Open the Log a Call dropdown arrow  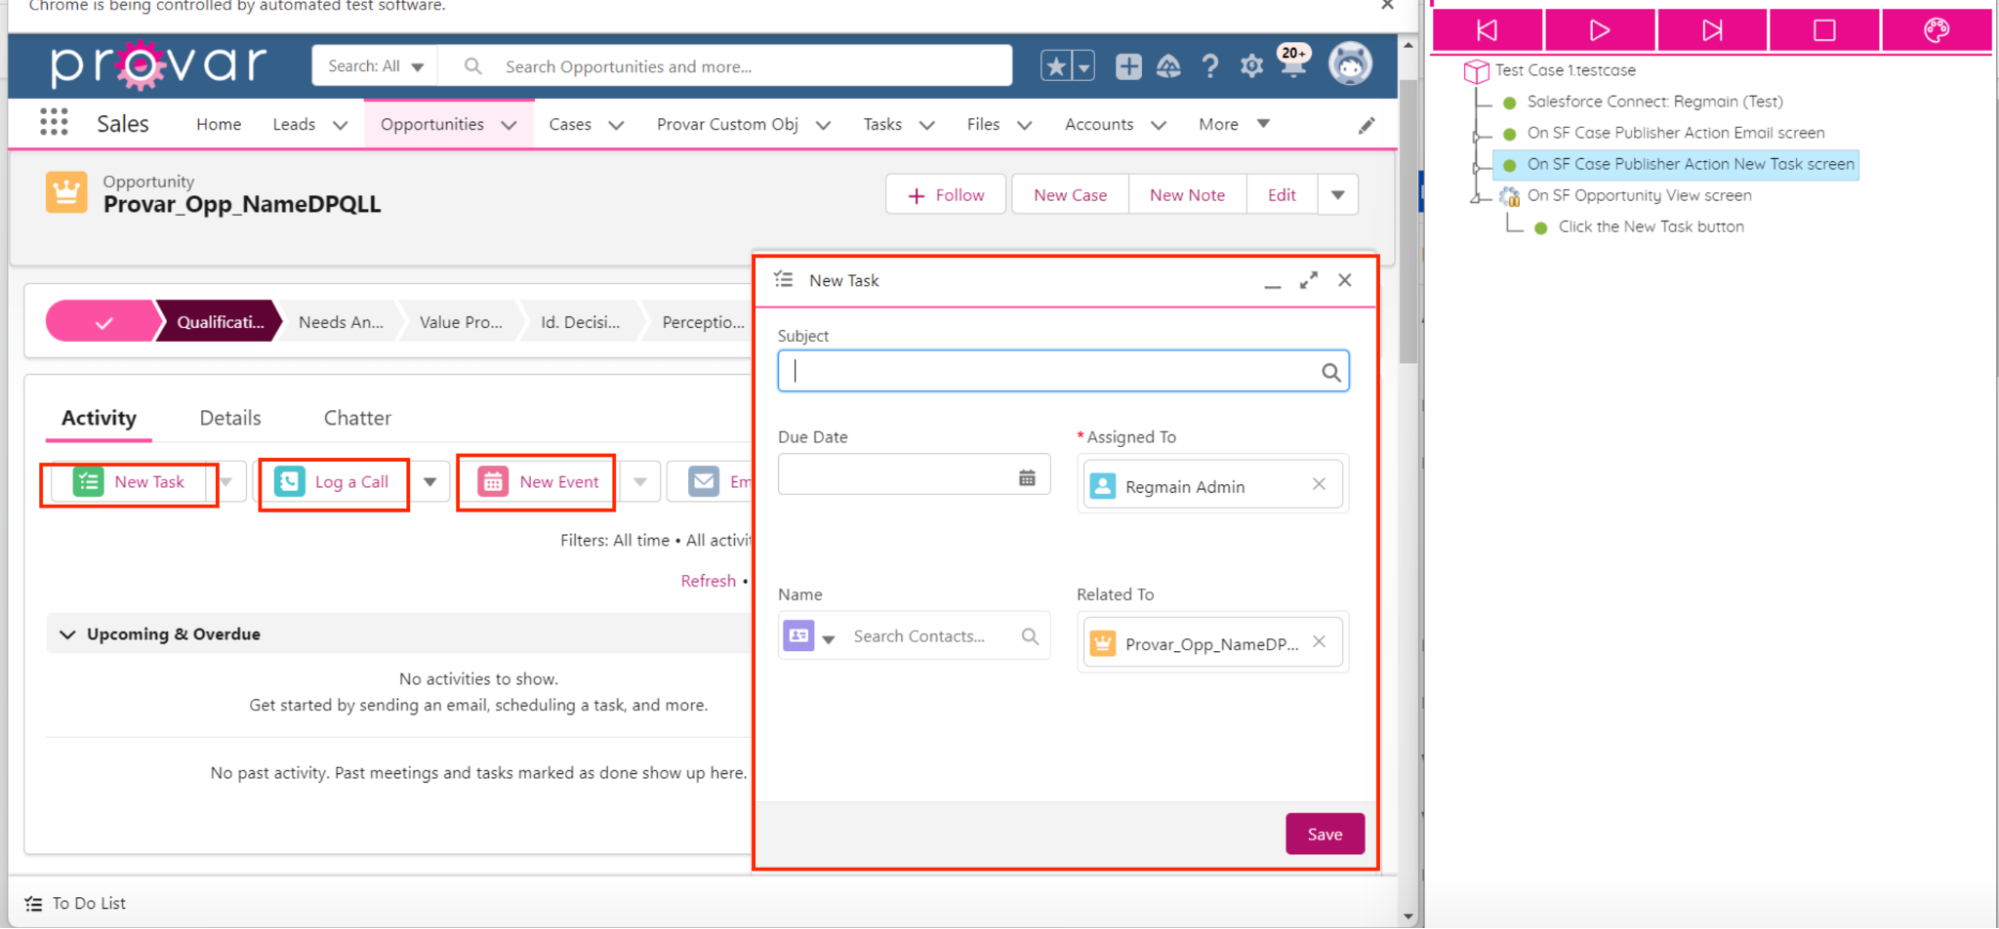[430, 482]
